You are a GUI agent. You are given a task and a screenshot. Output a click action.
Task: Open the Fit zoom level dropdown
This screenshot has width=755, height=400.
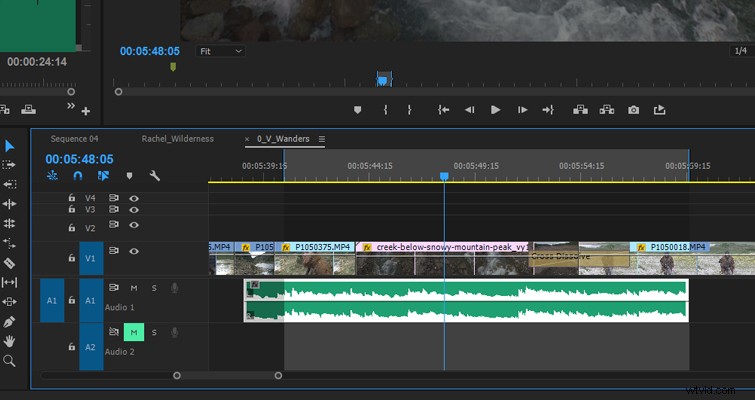[221, 51]
